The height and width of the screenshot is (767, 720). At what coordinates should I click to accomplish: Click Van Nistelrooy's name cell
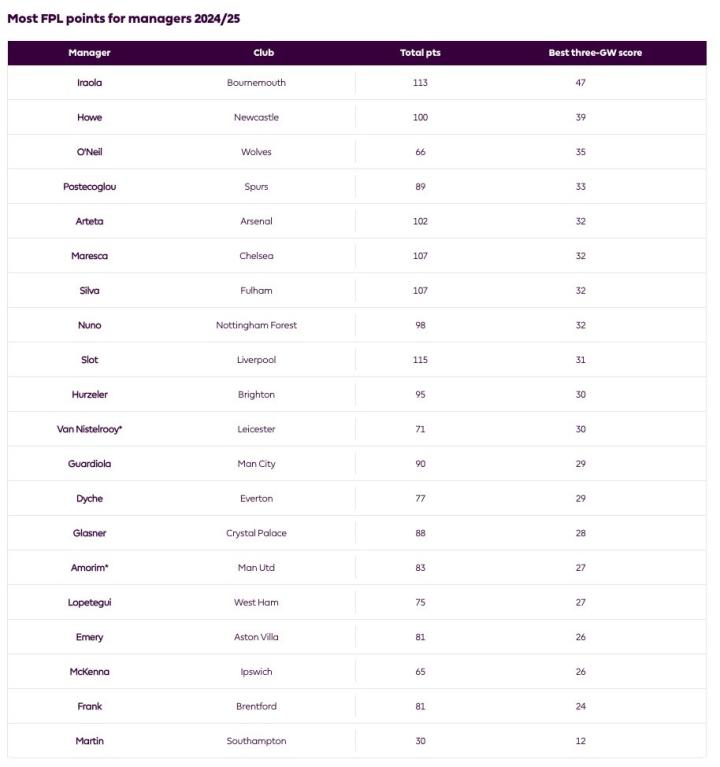(89, 429)
